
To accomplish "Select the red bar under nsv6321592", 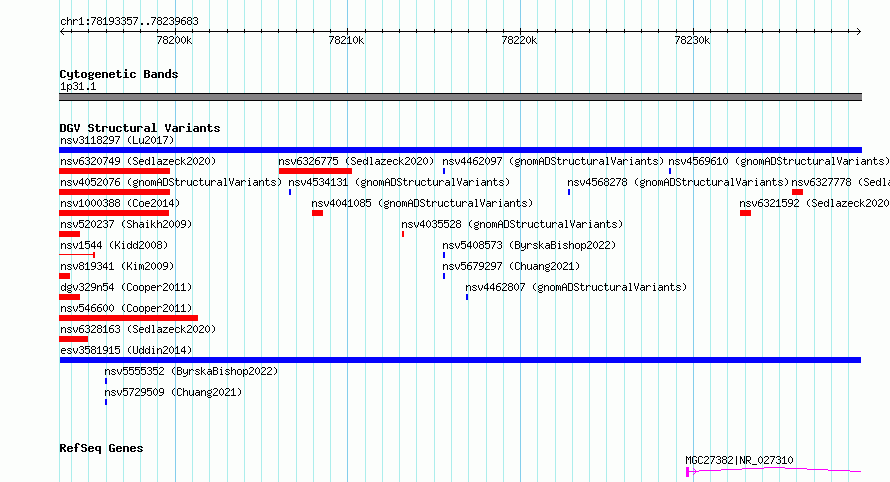I will tap(745, 213).
